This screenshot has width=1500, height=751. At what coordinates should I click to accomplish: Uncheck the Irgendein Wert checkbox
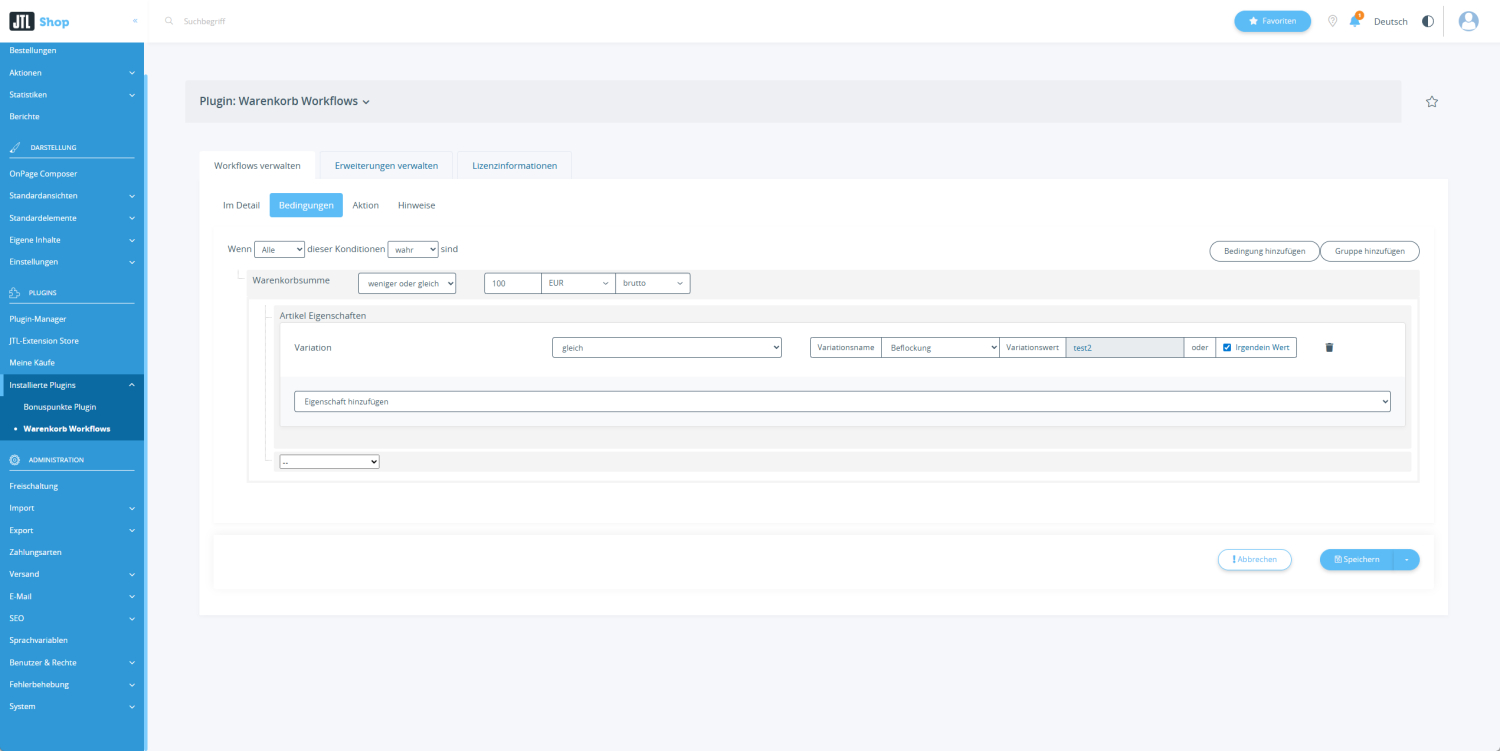(x=1227, y=348)
